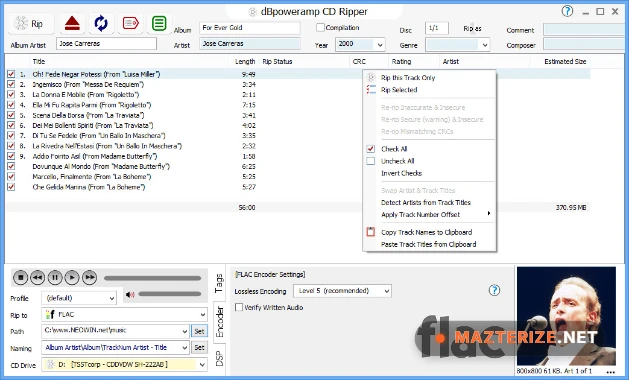
Task: Uncheck track 3 La Donna E Mobile
Action: pyautogui.click(x=11, y=95)
